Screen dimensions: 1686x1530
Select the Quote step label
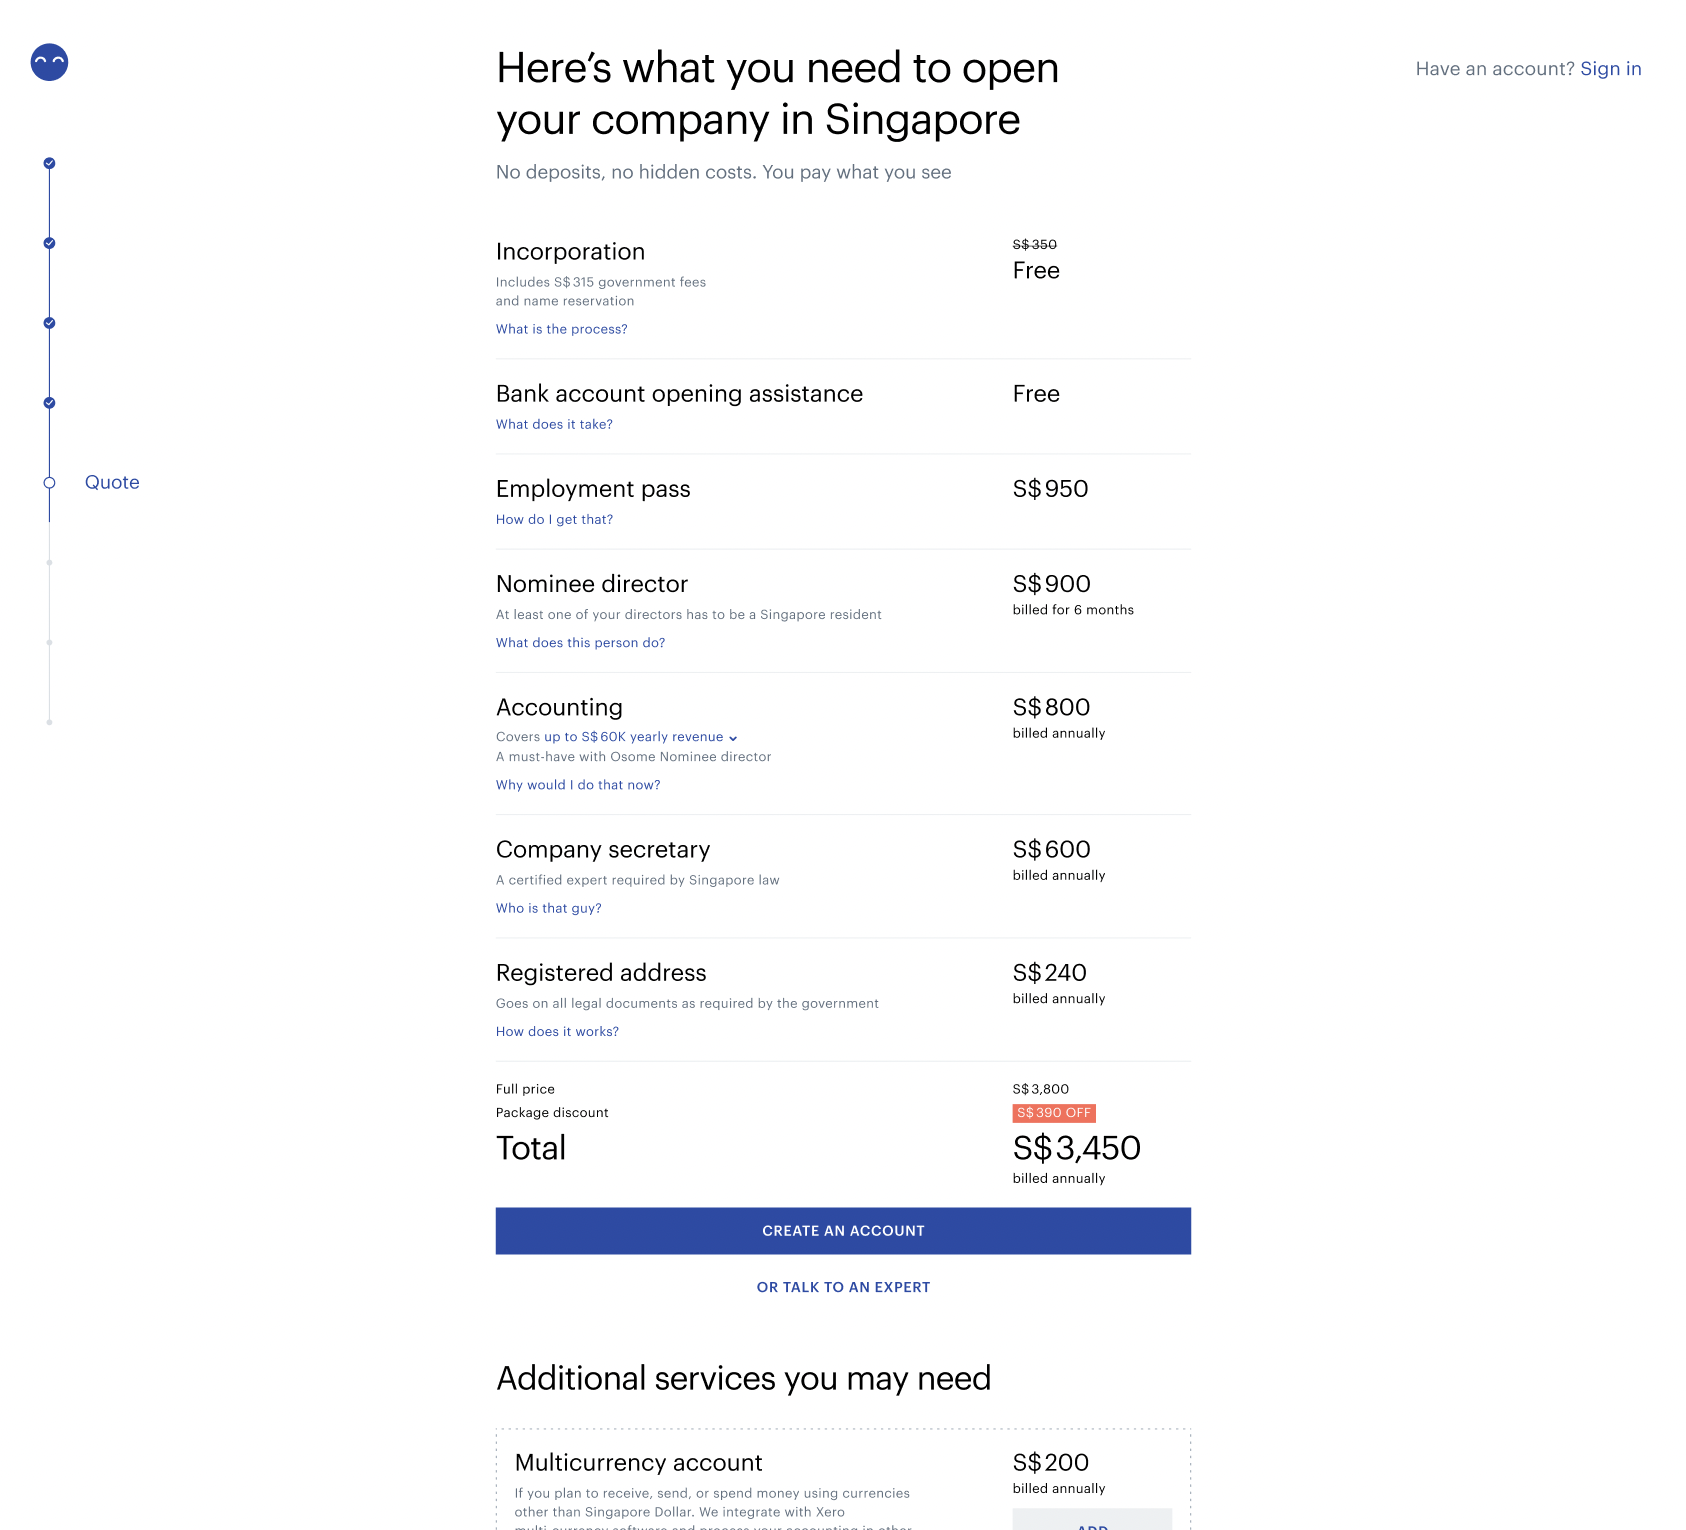pos(112,483)
